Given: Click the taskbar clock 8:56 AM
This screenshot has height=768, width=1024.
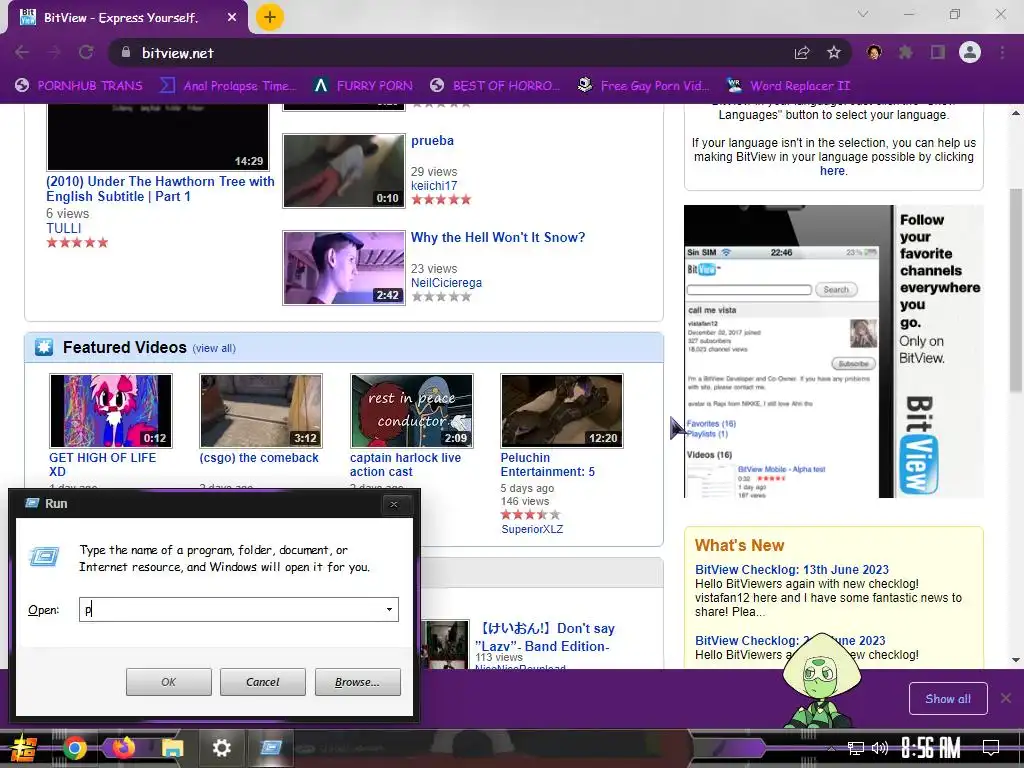Looking at the screenshot, I should [x=931, y=748].
